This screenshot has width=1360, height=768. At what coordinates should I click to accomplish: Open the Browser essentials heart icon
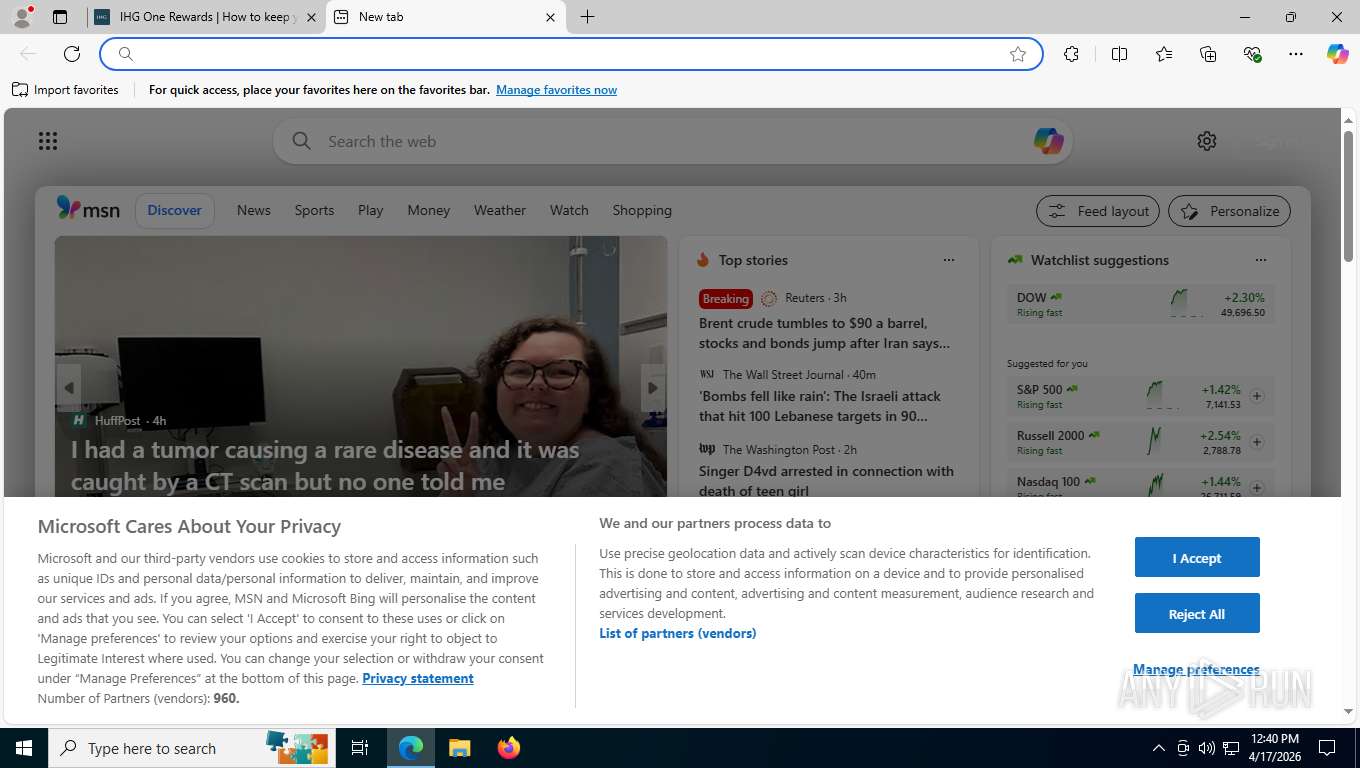coord(1252,54)
